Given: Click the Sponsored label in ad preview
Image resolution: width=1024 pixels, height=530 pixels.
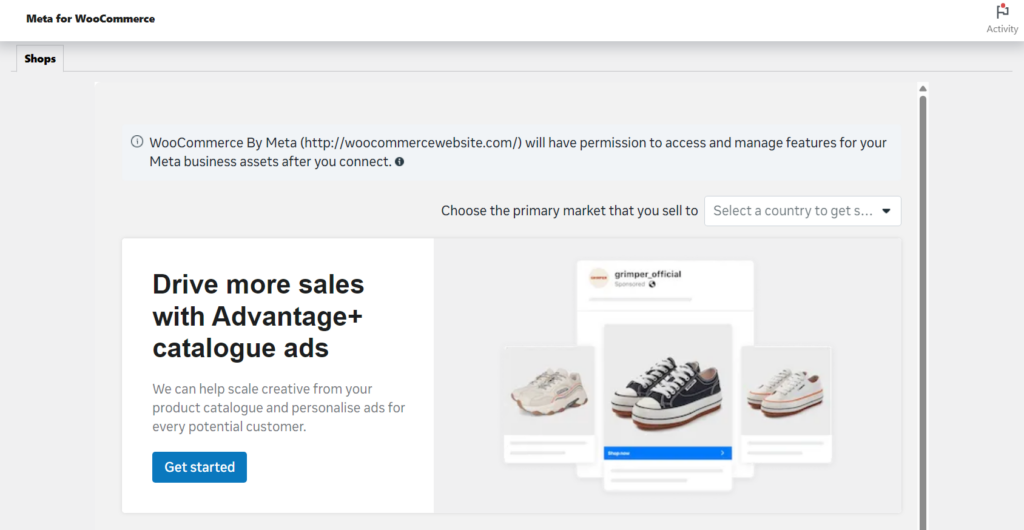Looking at the screenshot, I should [x=630, y=285].
